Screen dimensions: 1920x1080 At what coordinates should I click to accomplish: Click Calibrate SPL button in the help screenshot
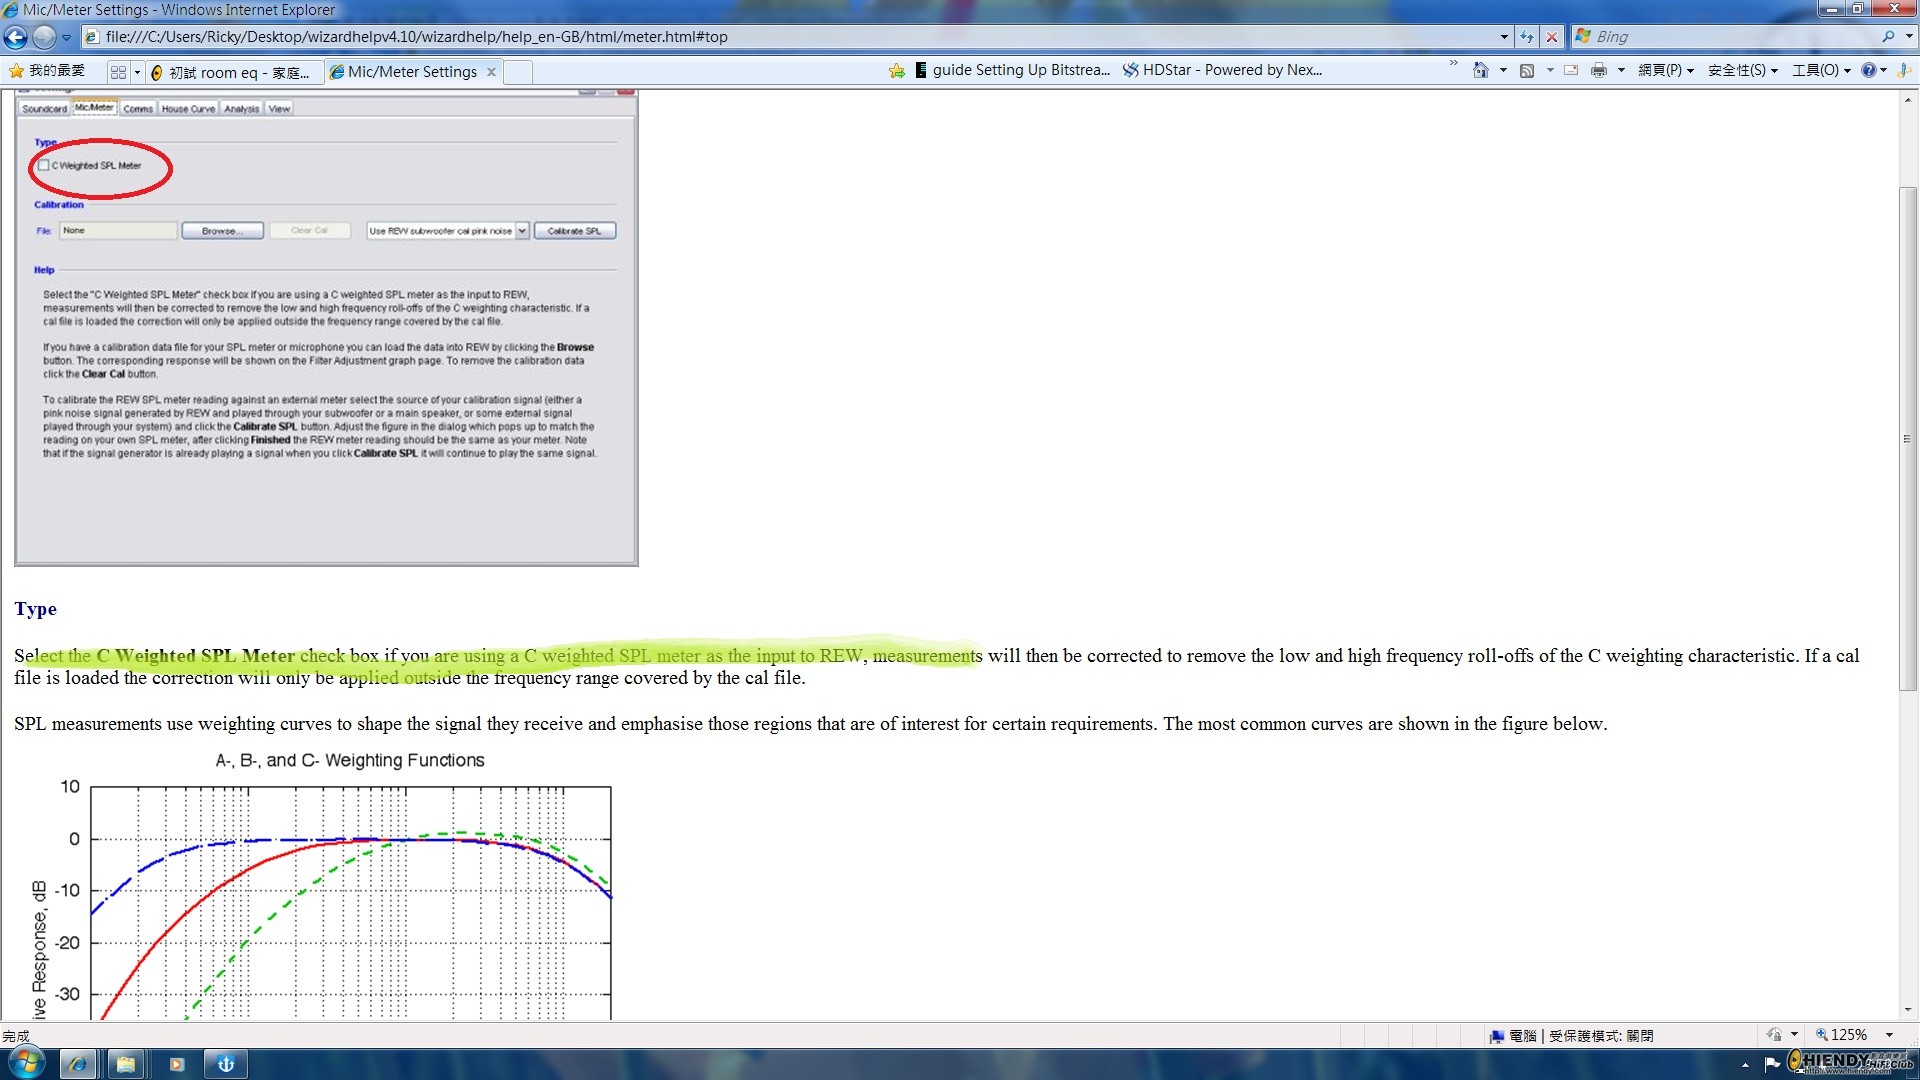point(575,231)
